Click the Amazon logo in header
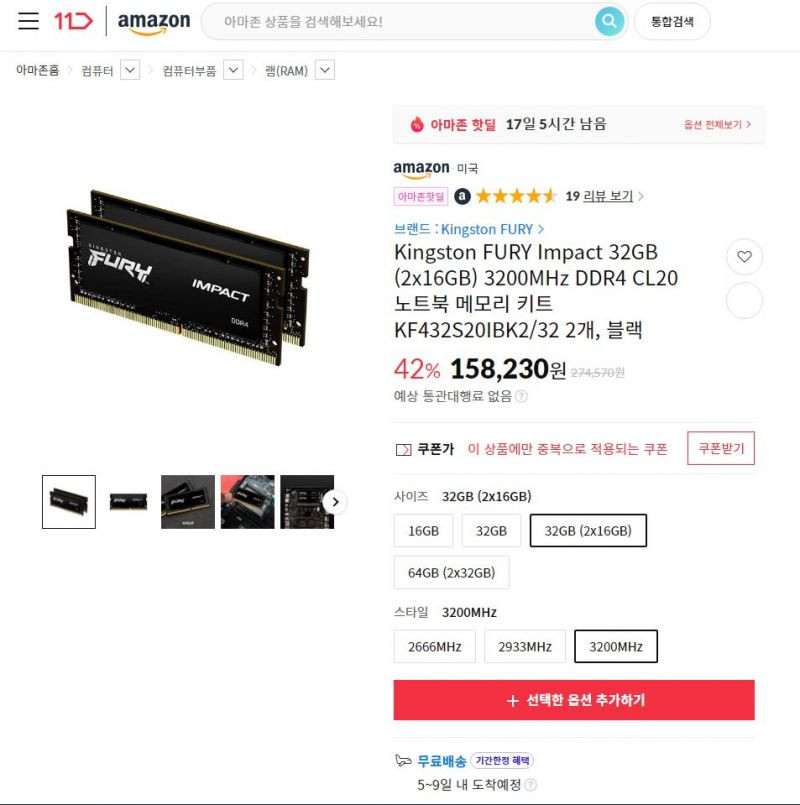The height and width of the screenshot is (805, 800). [x=154, y=23]
